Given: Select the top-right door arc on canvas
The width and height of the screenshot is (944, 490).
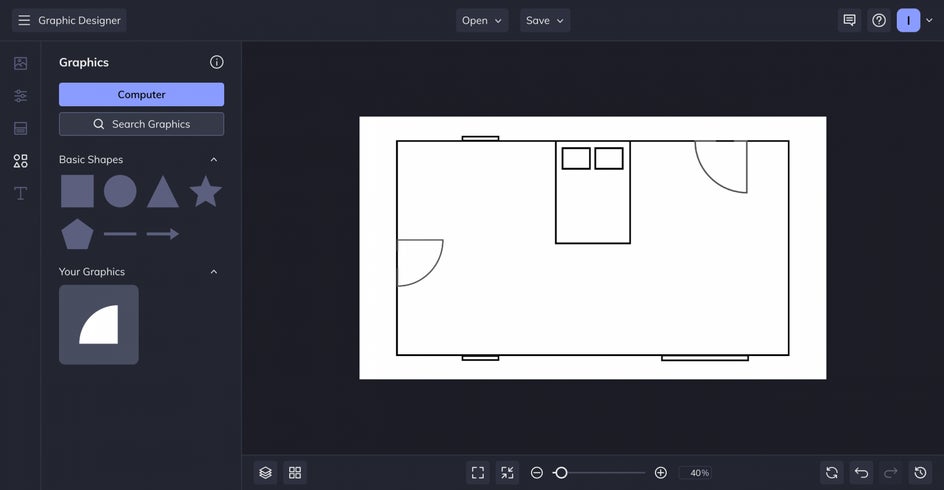Looking at the screenshot, I should (721, 167).
